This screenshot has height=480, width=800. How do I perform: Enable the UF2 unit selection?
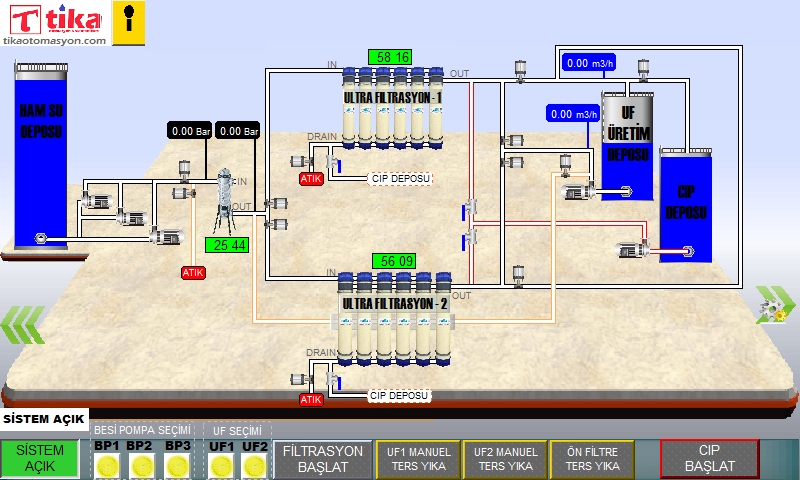255,465
